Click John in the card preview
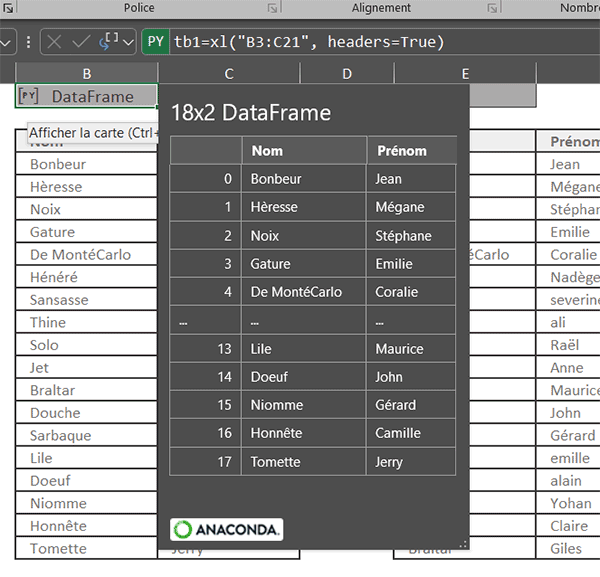Image resolution: width=600 pixels, height=577 pixels. pyautogui.click(x=388, y=377)
